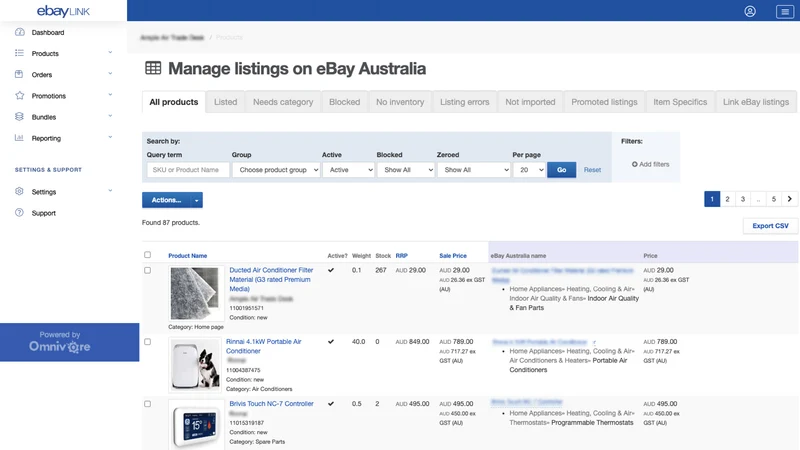Click the Orders box icon
Image resolution: width=800 pixels, height=450 pixels.
click(19, 74)
